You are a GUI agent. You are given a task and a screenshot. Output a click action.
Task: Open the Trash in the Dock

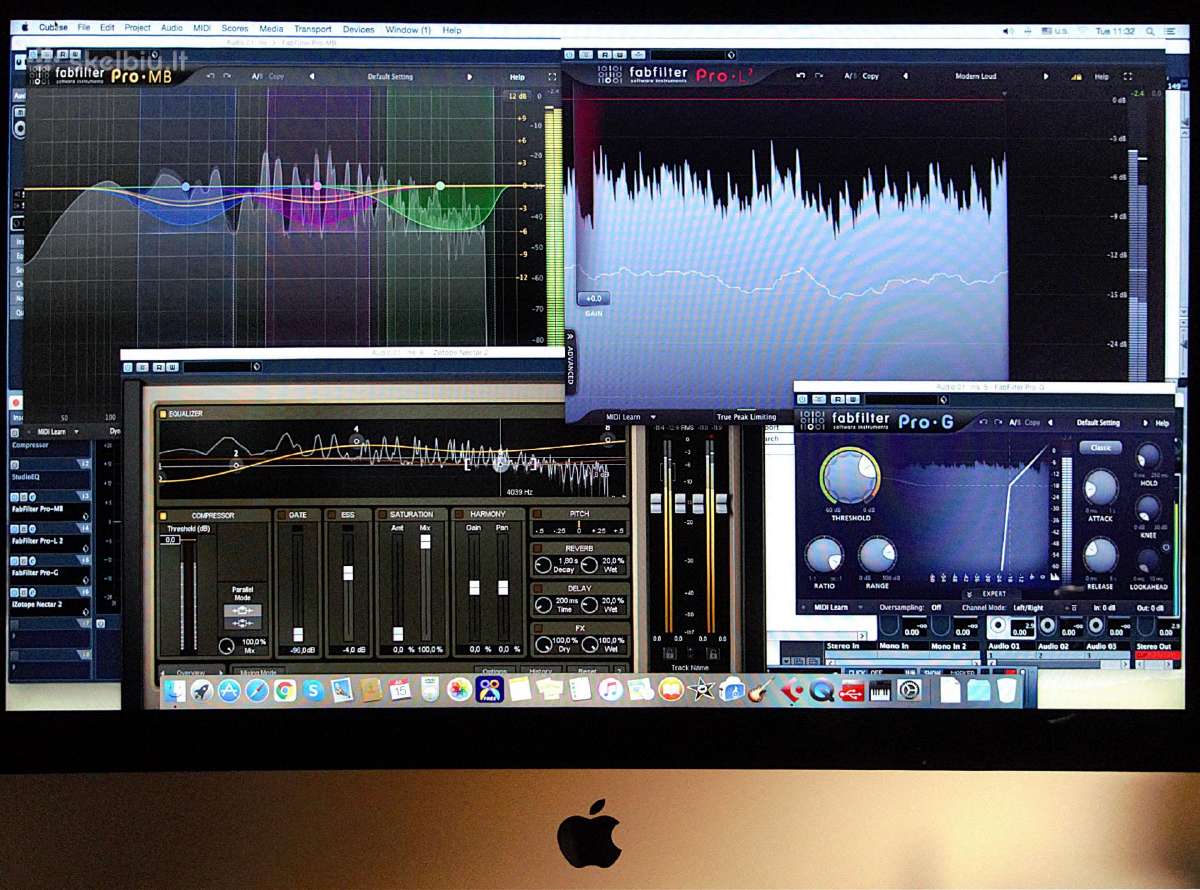1006,690
